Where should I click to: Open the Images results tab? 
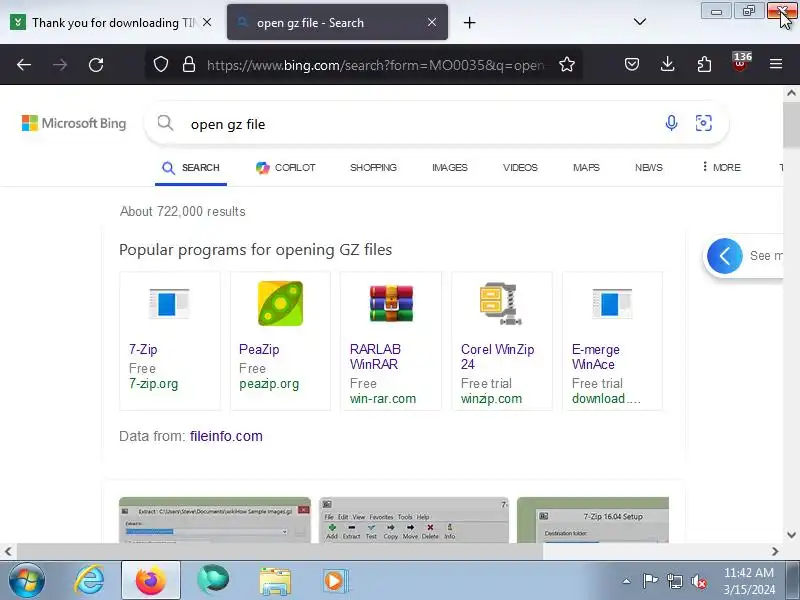[449, 167]
